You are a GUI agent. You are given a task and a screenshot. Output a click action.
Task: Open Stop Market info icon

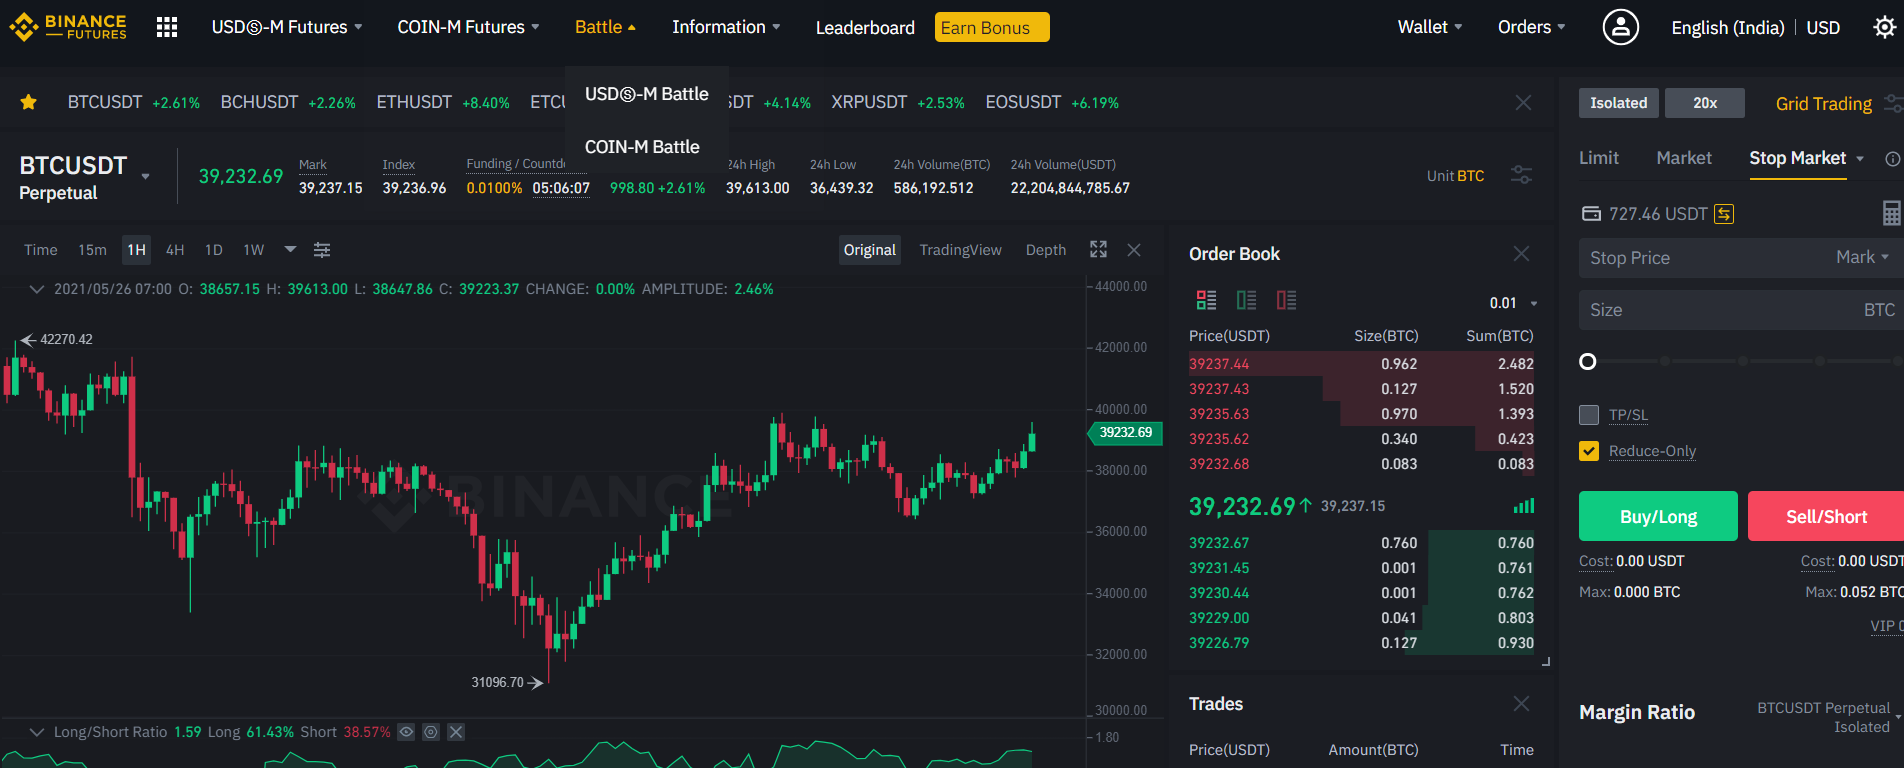pos(1892,159)
